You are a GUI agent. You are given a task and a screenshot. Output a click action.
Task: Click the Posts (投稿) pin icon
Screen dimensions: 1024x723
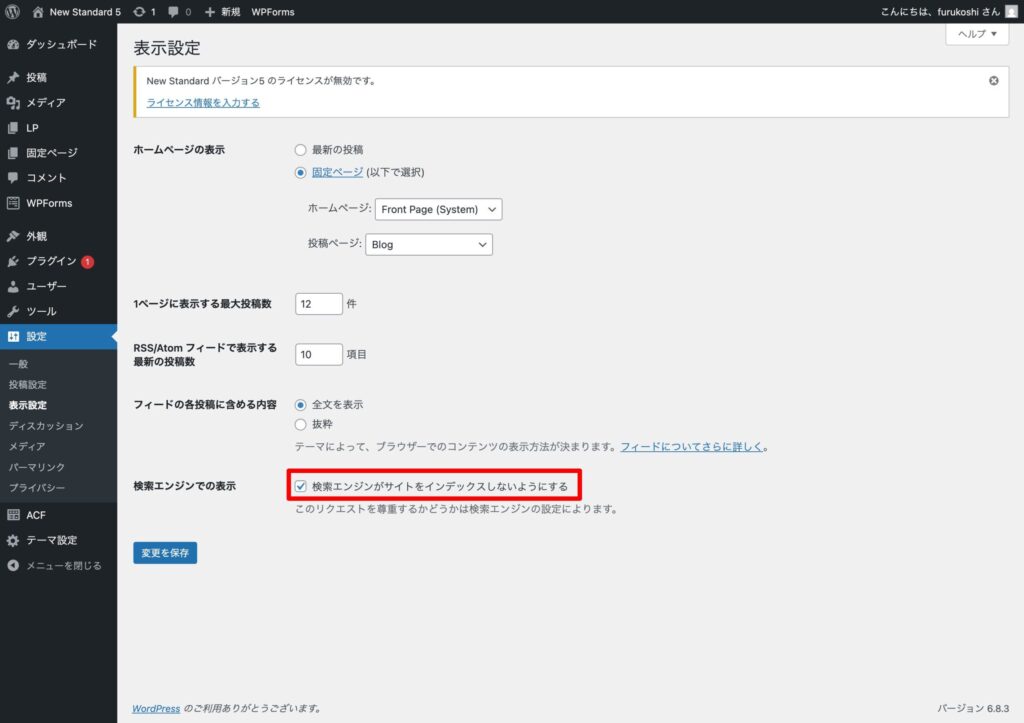(x=13, y=77)
